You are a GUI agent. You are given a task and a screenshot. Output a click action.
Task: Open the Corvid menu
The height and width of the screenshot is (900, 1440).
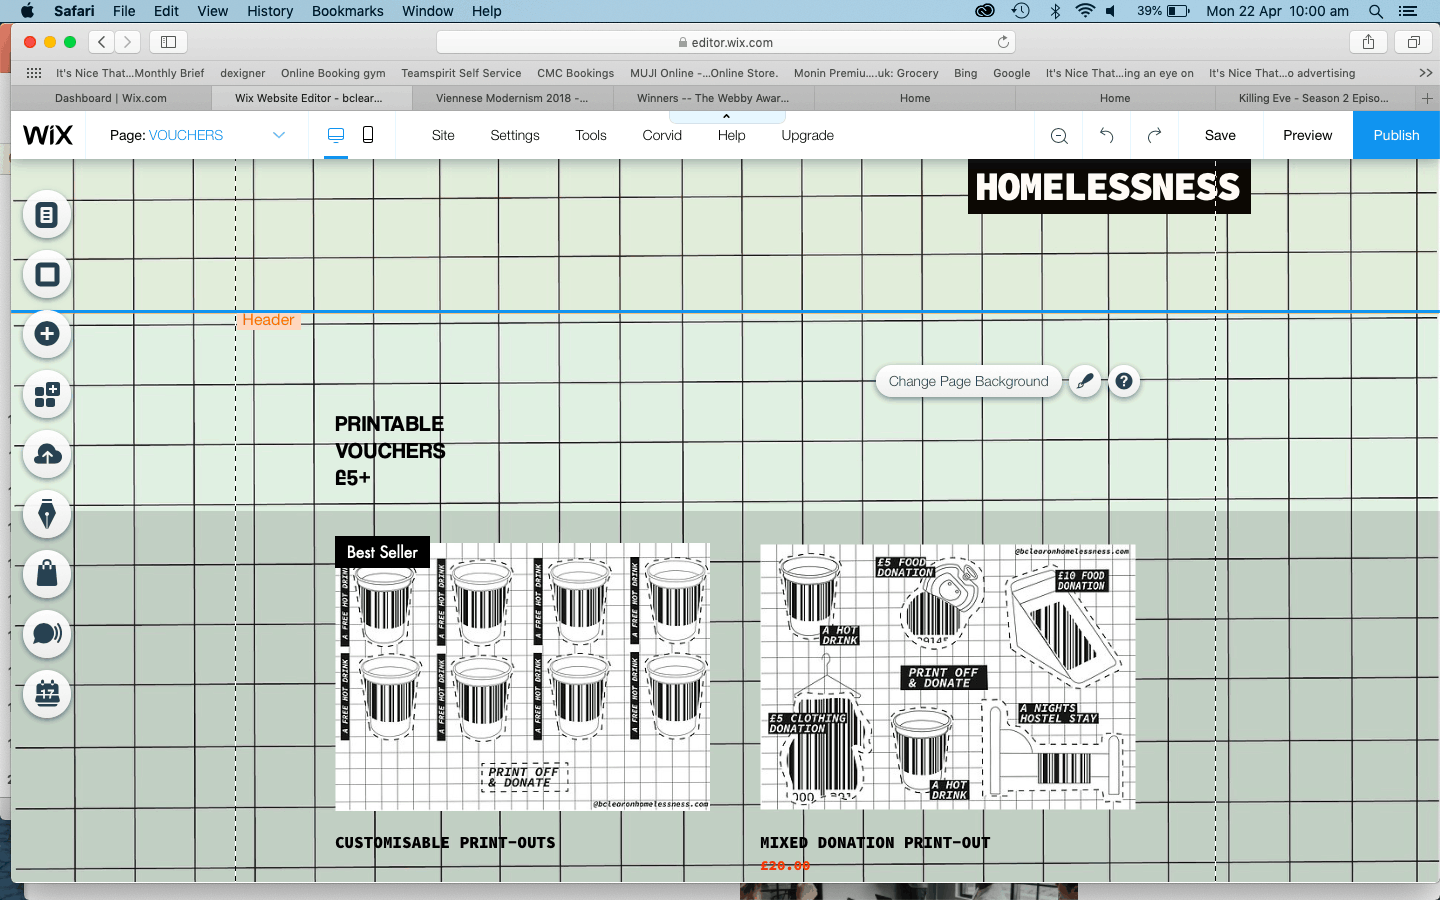662,135
